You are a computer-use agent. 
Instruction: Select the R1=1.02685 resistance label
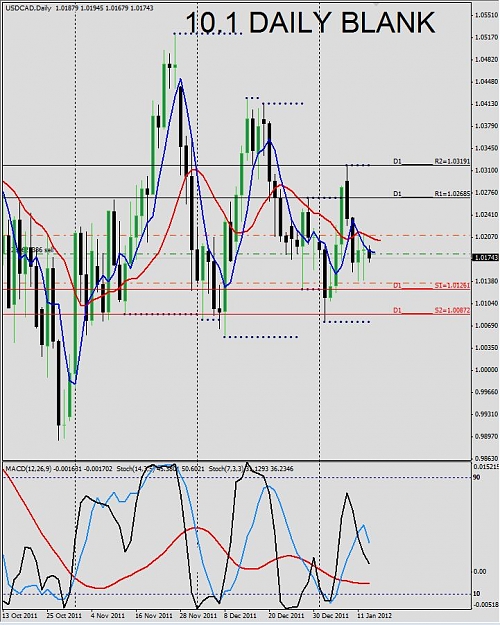(x=452, y=194)
